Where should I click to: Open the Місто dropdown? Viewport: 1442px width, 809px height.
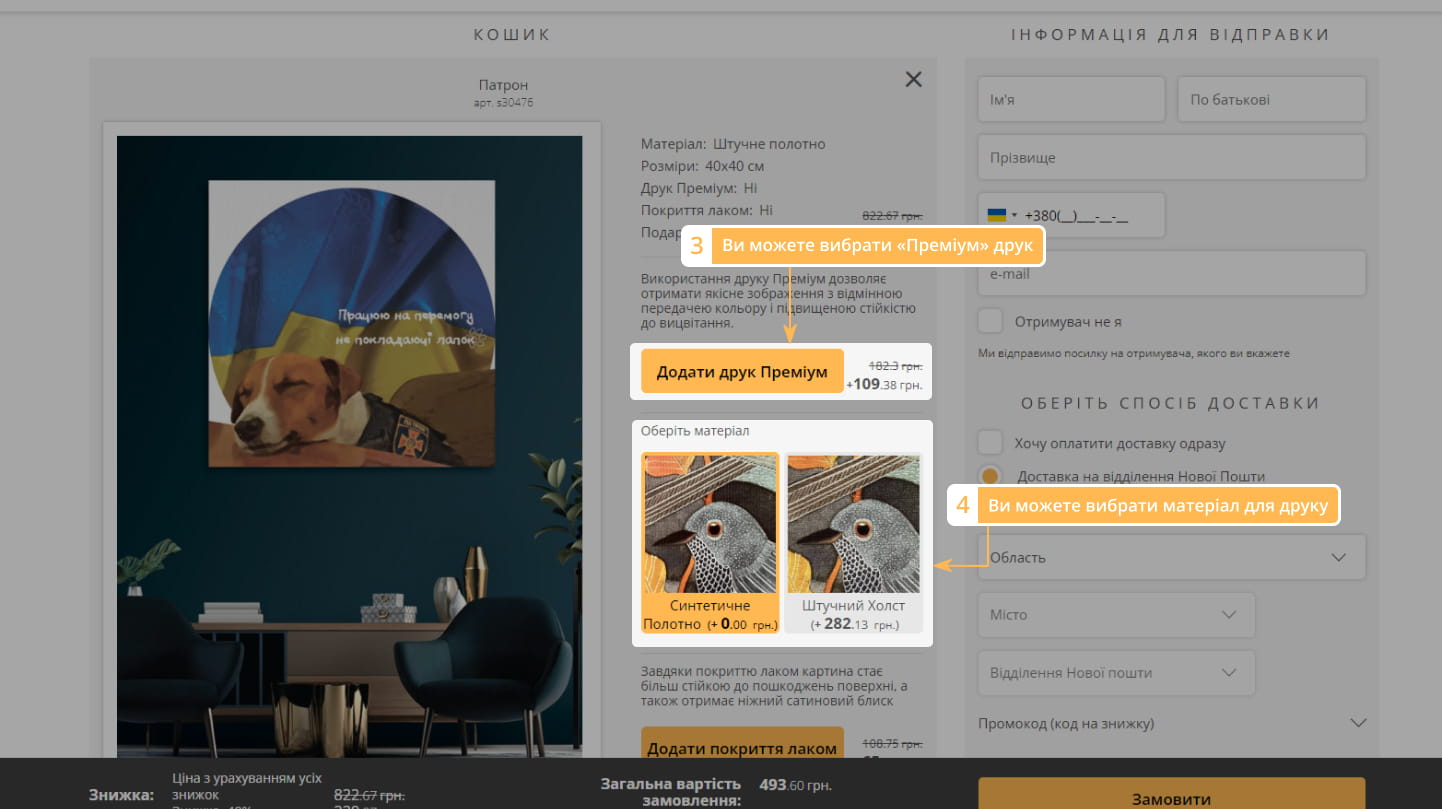[1116, 615]
